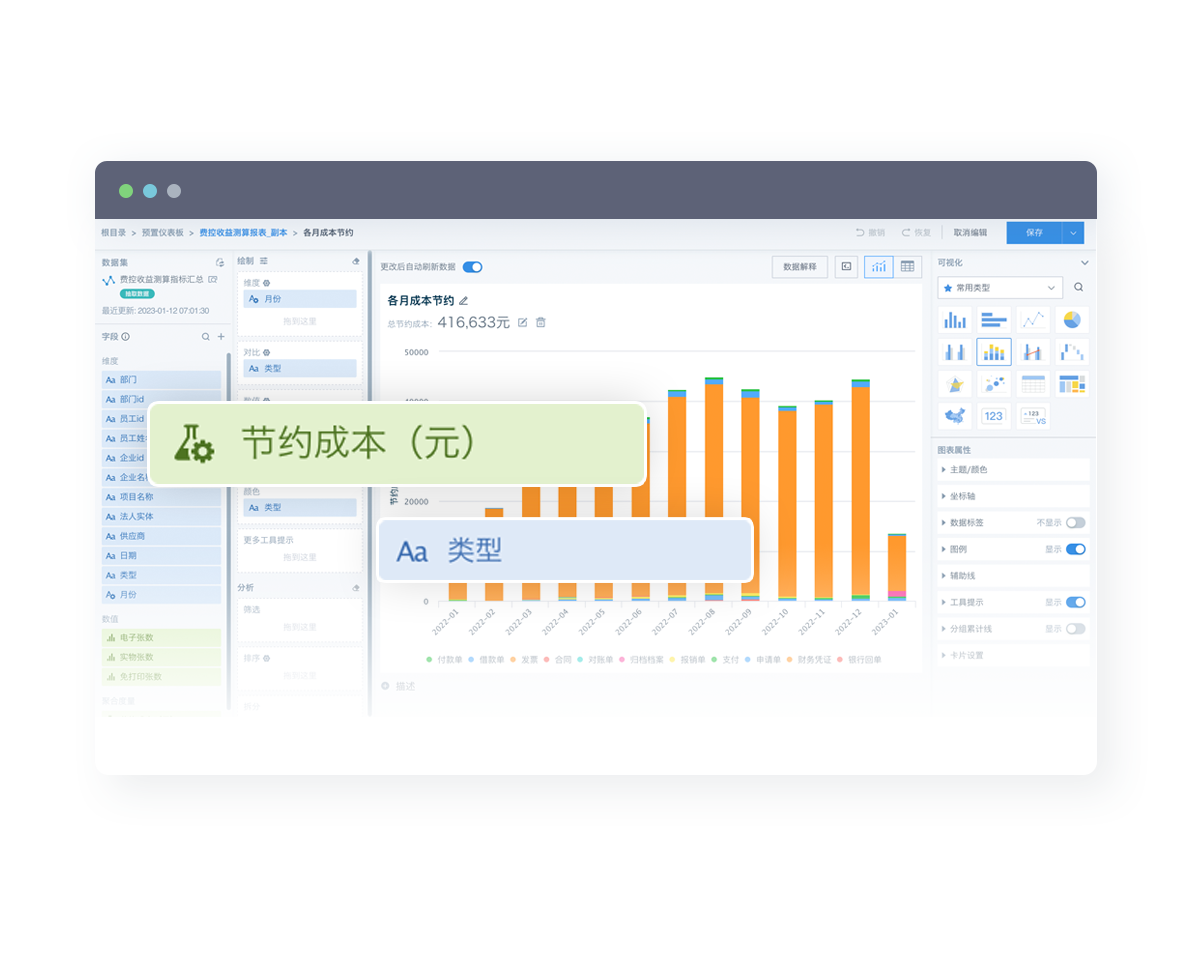The width and height of the screenshot is (1200, 960).
Task: Pick the China map chart type
Action: coord(955,416)
